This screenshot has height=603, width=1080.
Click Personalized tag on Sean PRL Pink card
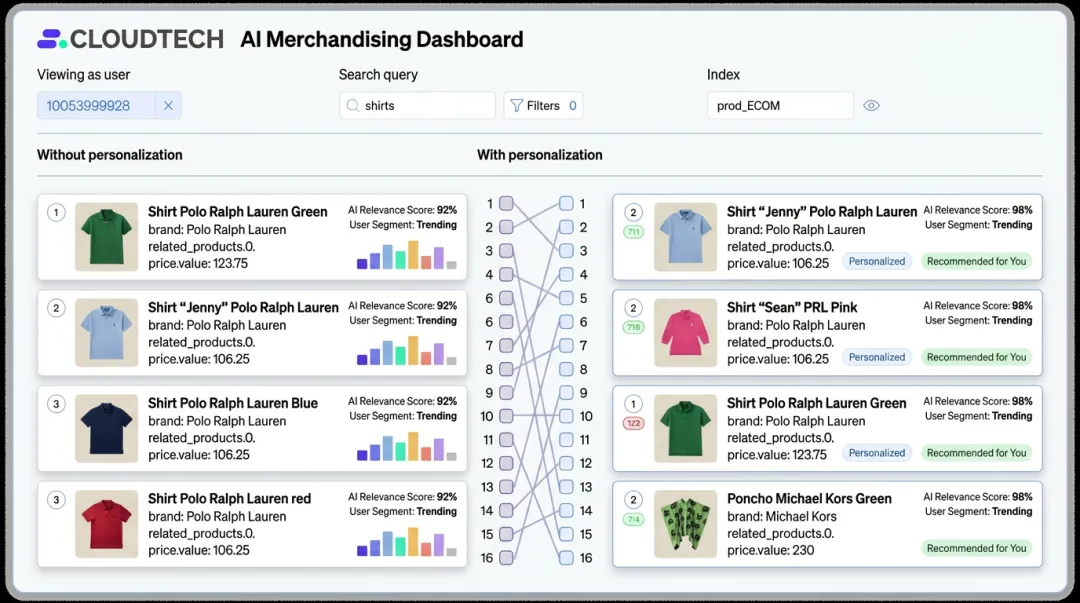click(x=877, y=357)
